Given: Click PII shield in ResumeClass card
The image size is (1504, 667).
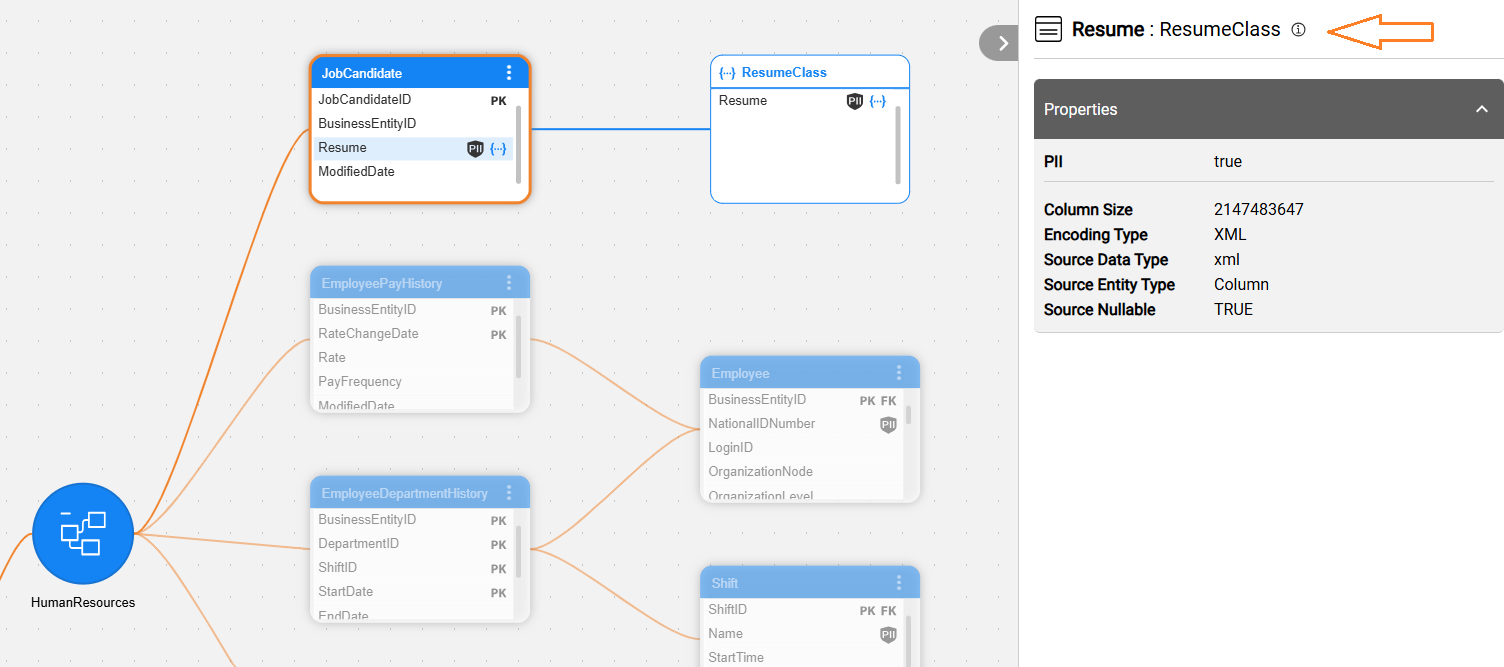Looking at the screenshot, I should tap(854, 101).
